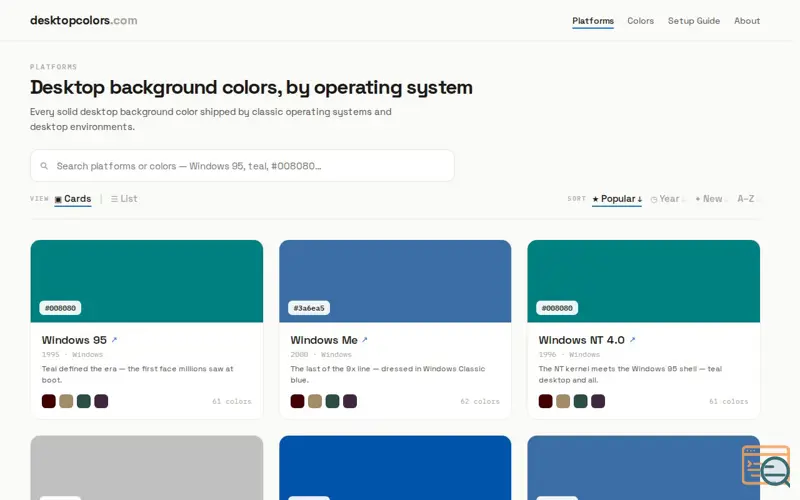Copy #008080 hex badge on Windows 95 card
Viewport: 800px width, 500px height.
(60, 308)
